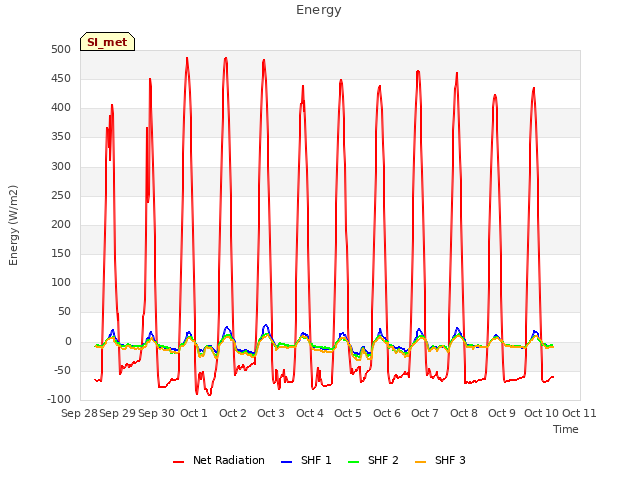This screenshot has height=480, width=640.
Task: Click the Sep 30 x-axis tick label
Action: click(156, 413)
